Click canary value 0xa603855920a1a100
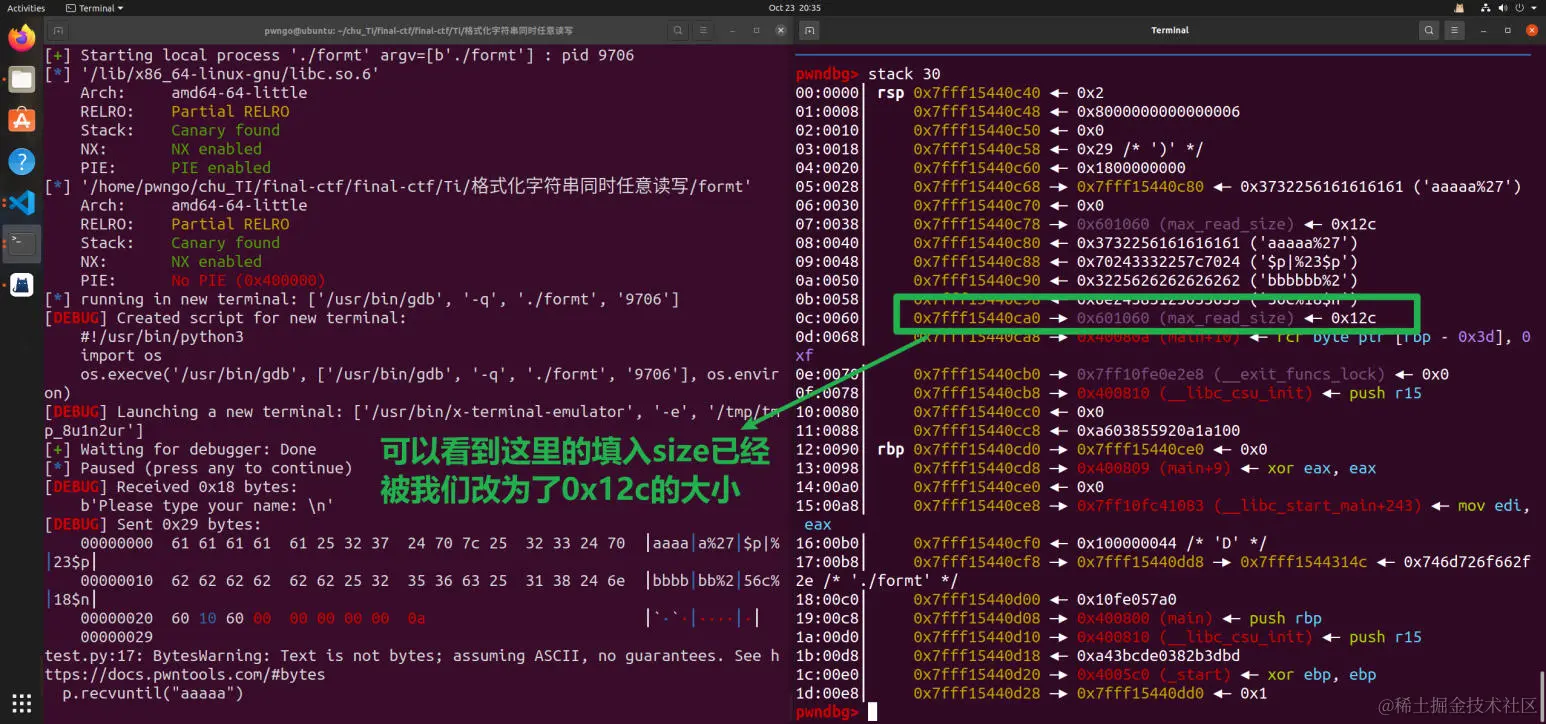 1158,431
